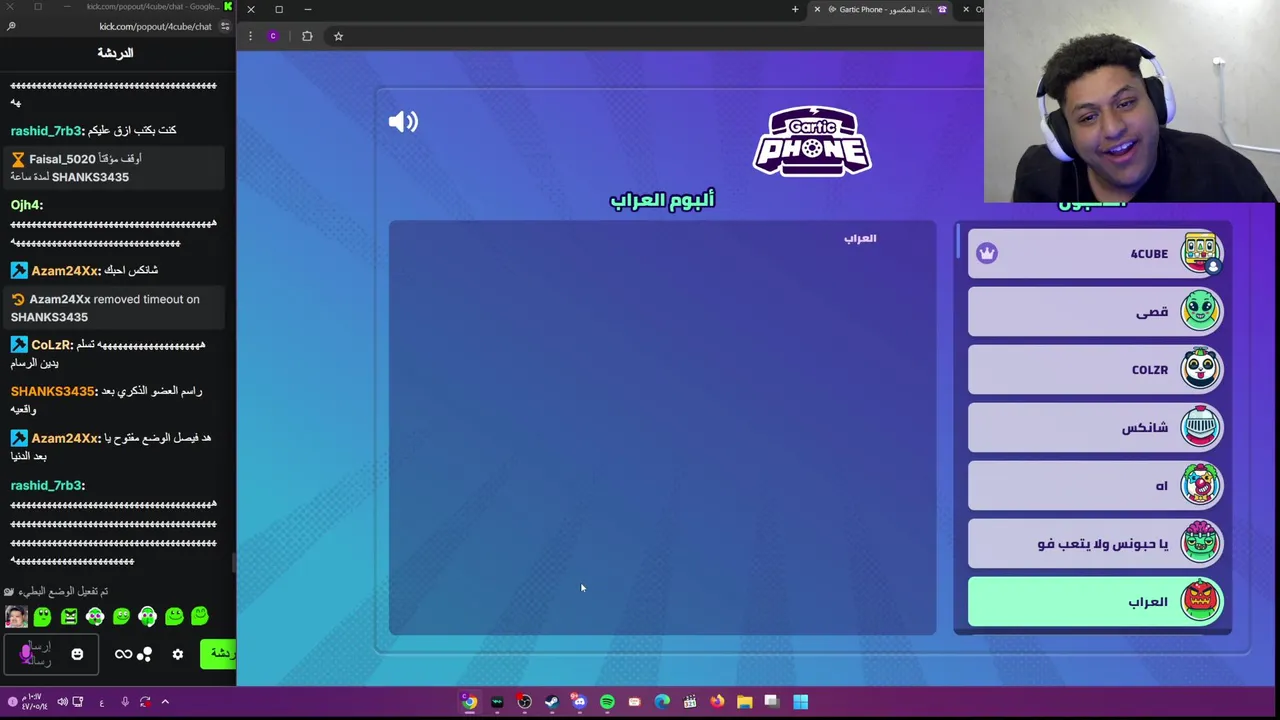Select player اه in the album list
The height and width of the screenshot is (720, 1280).
1095,486
